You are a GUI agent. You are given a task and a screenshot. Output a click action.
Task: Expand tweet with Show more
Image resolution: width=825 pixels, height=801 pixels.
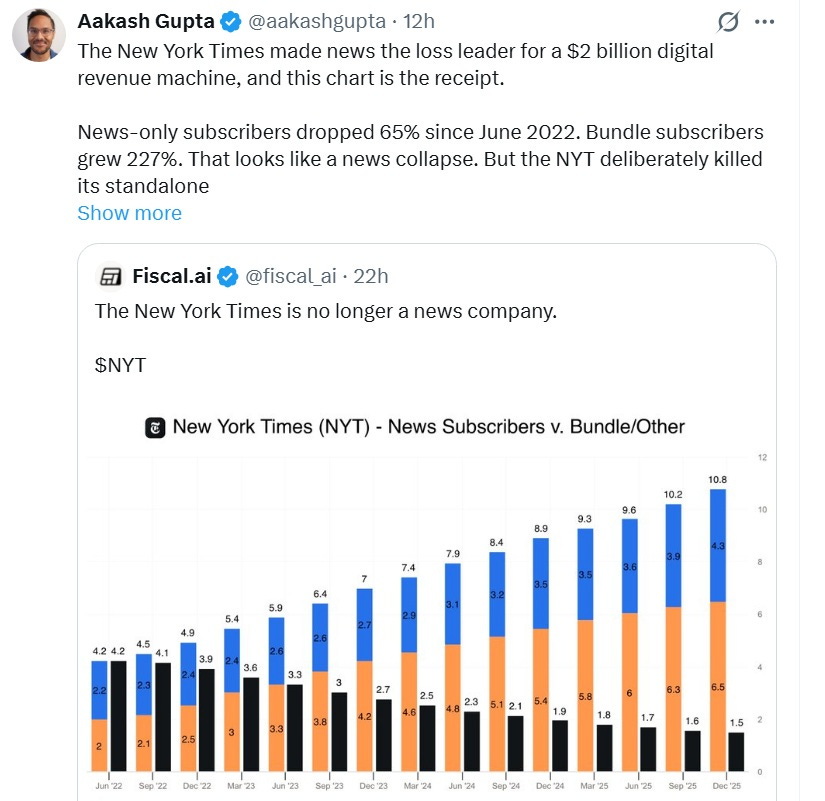pyautogui.click(x=129, y=213)
